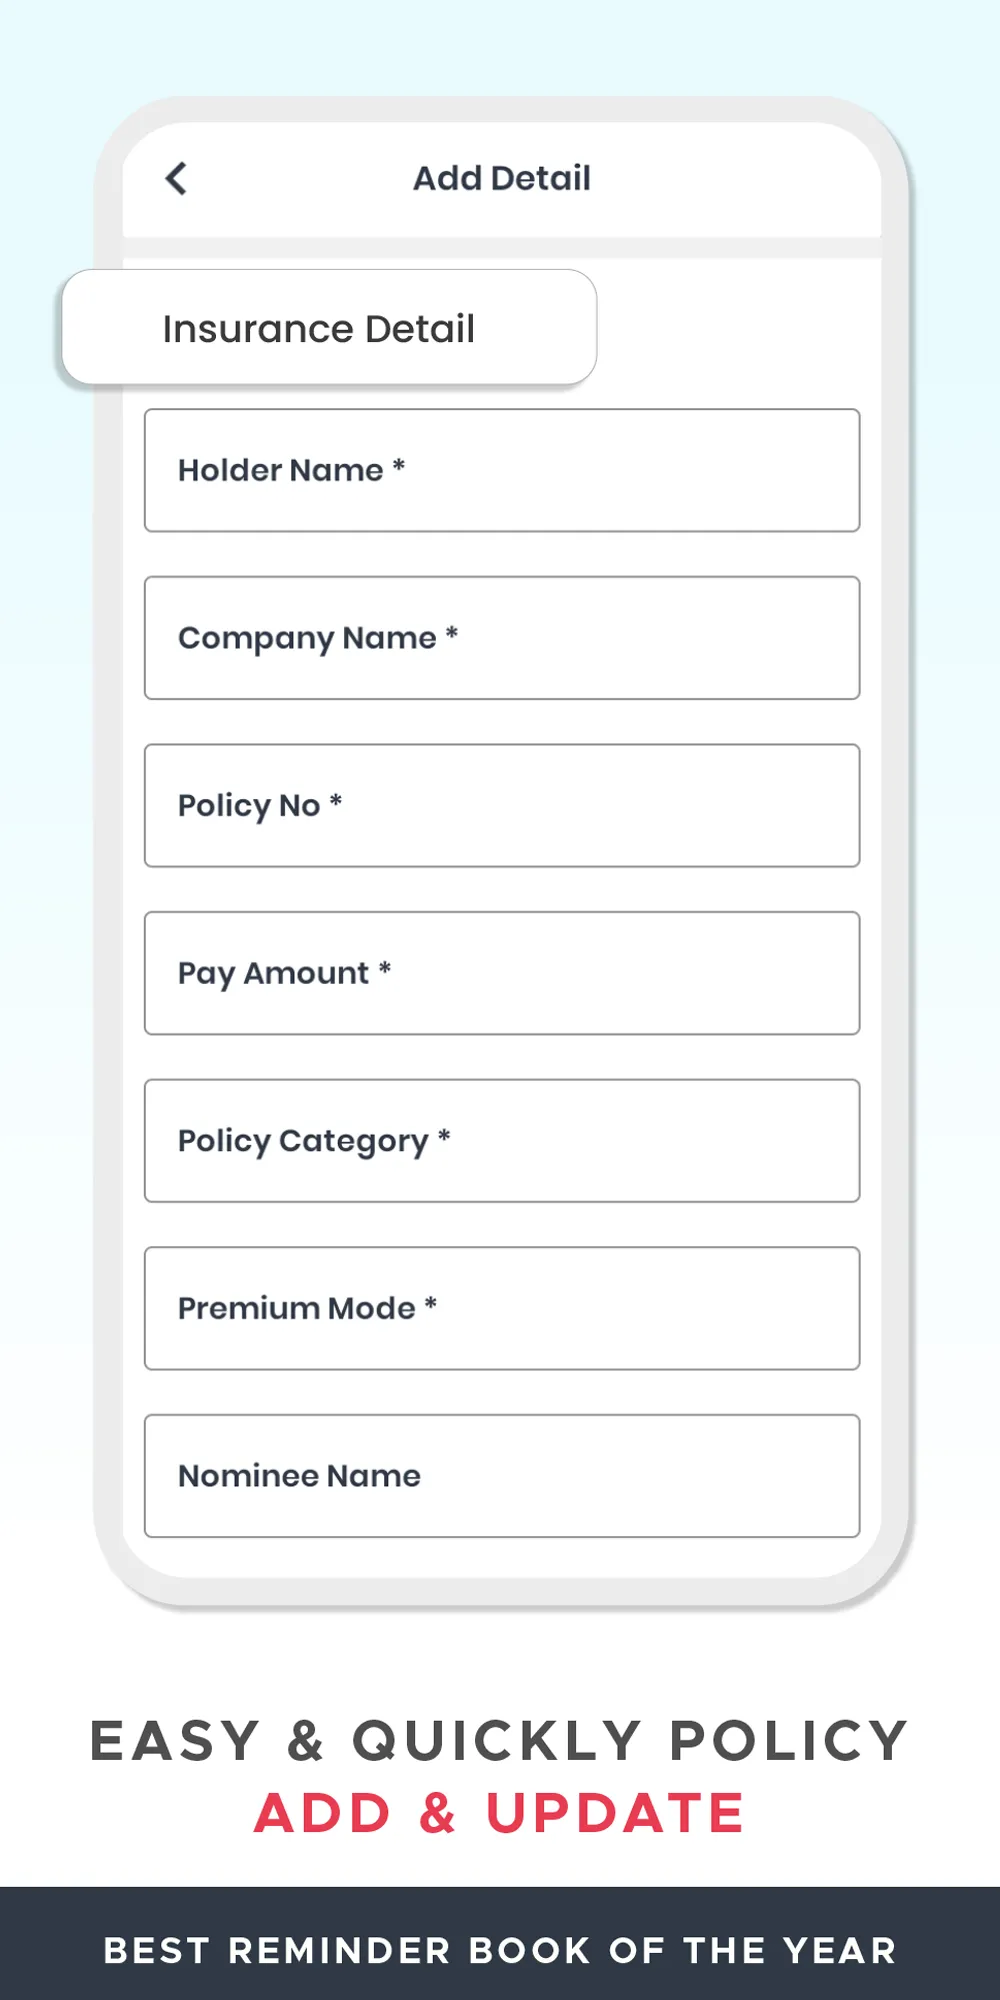Click the asterisk after Pay Amount
The width and height of the screenshot is (1000, 2000).
click(385, 968)
